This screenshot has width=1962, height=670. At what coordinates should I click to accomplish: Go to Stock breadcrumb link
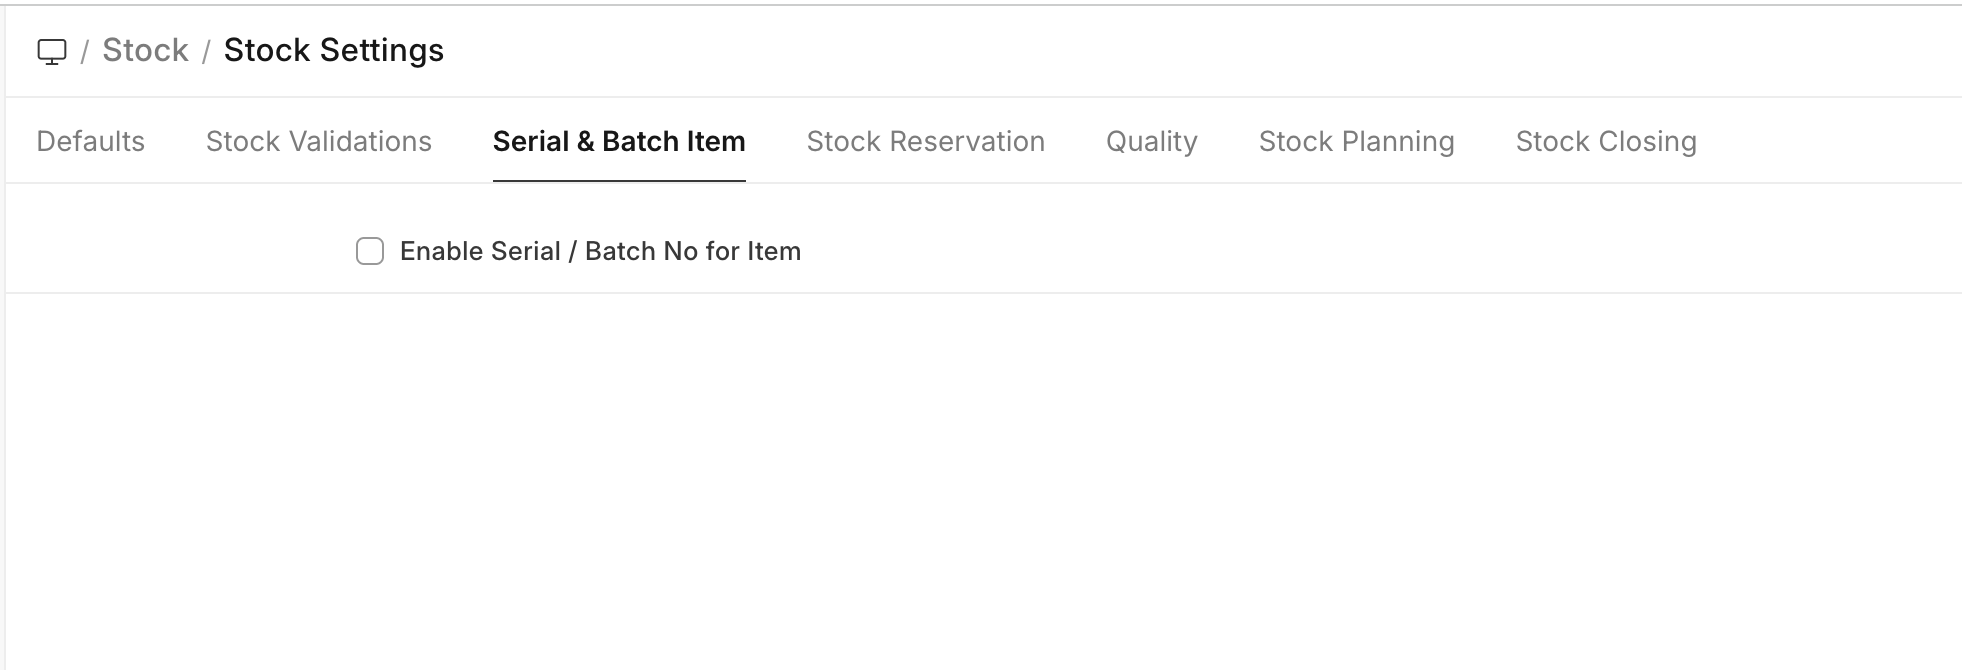pos(145,51)
